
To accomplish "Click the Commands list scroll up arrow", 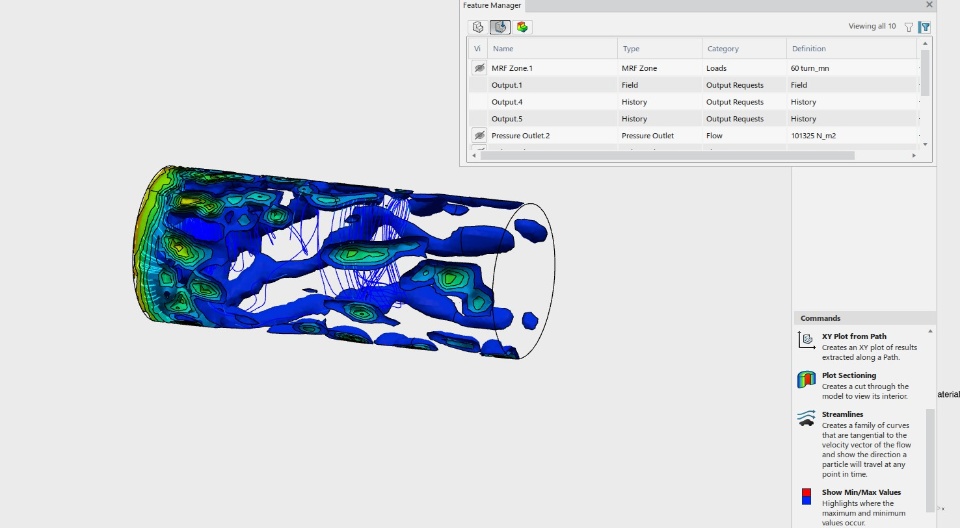I will click(x=930, y=331).
